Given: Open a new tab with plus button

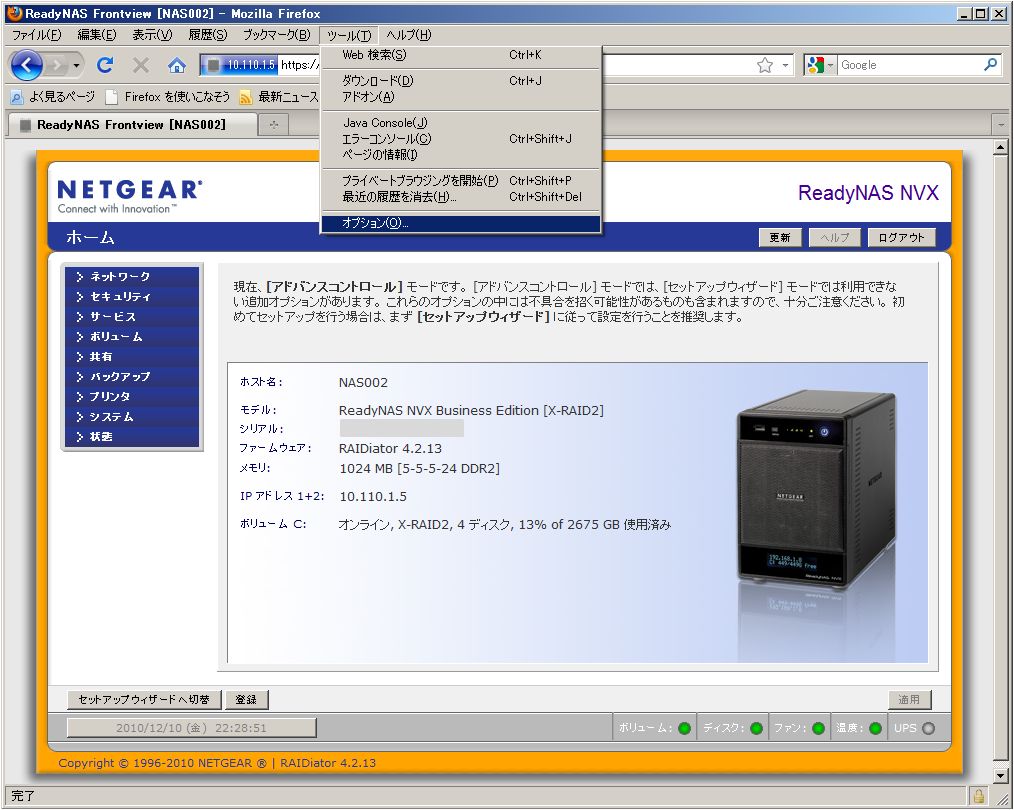Looking at the screenshot, I should [x=274, y=125].
